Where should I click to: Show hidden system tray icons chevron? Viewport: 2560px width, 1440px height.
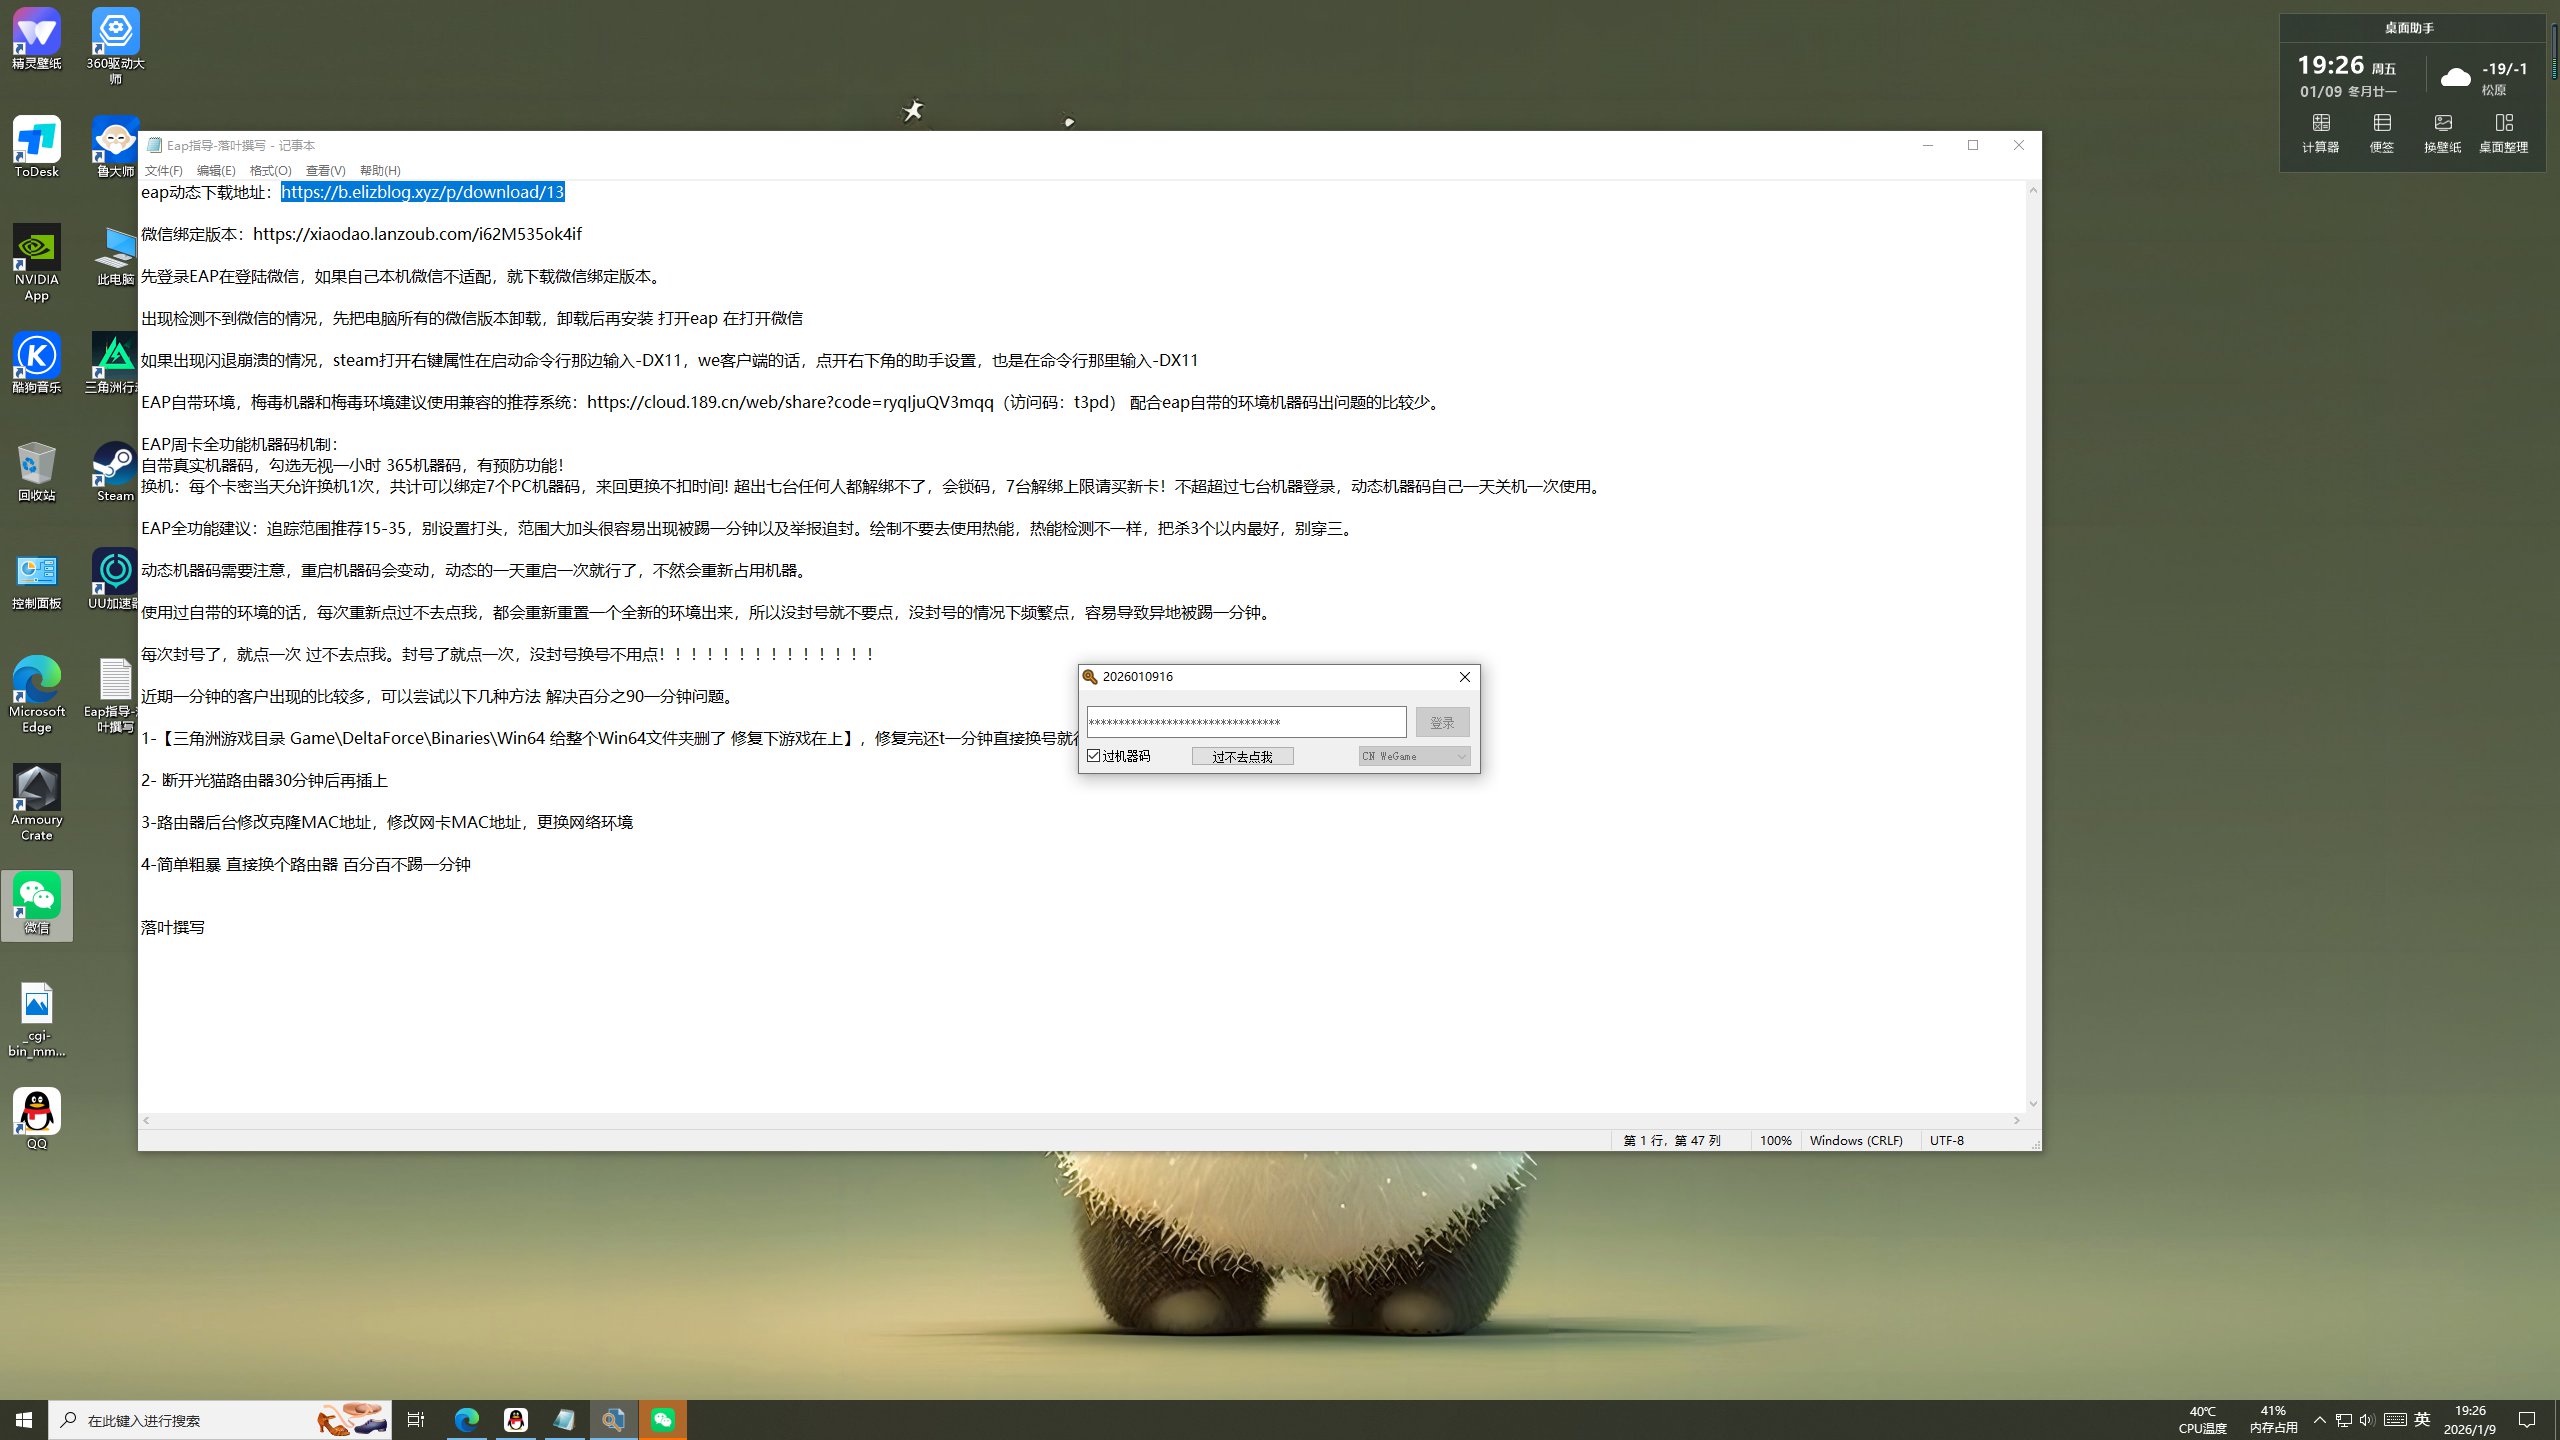click(x=2319, y=1419)
